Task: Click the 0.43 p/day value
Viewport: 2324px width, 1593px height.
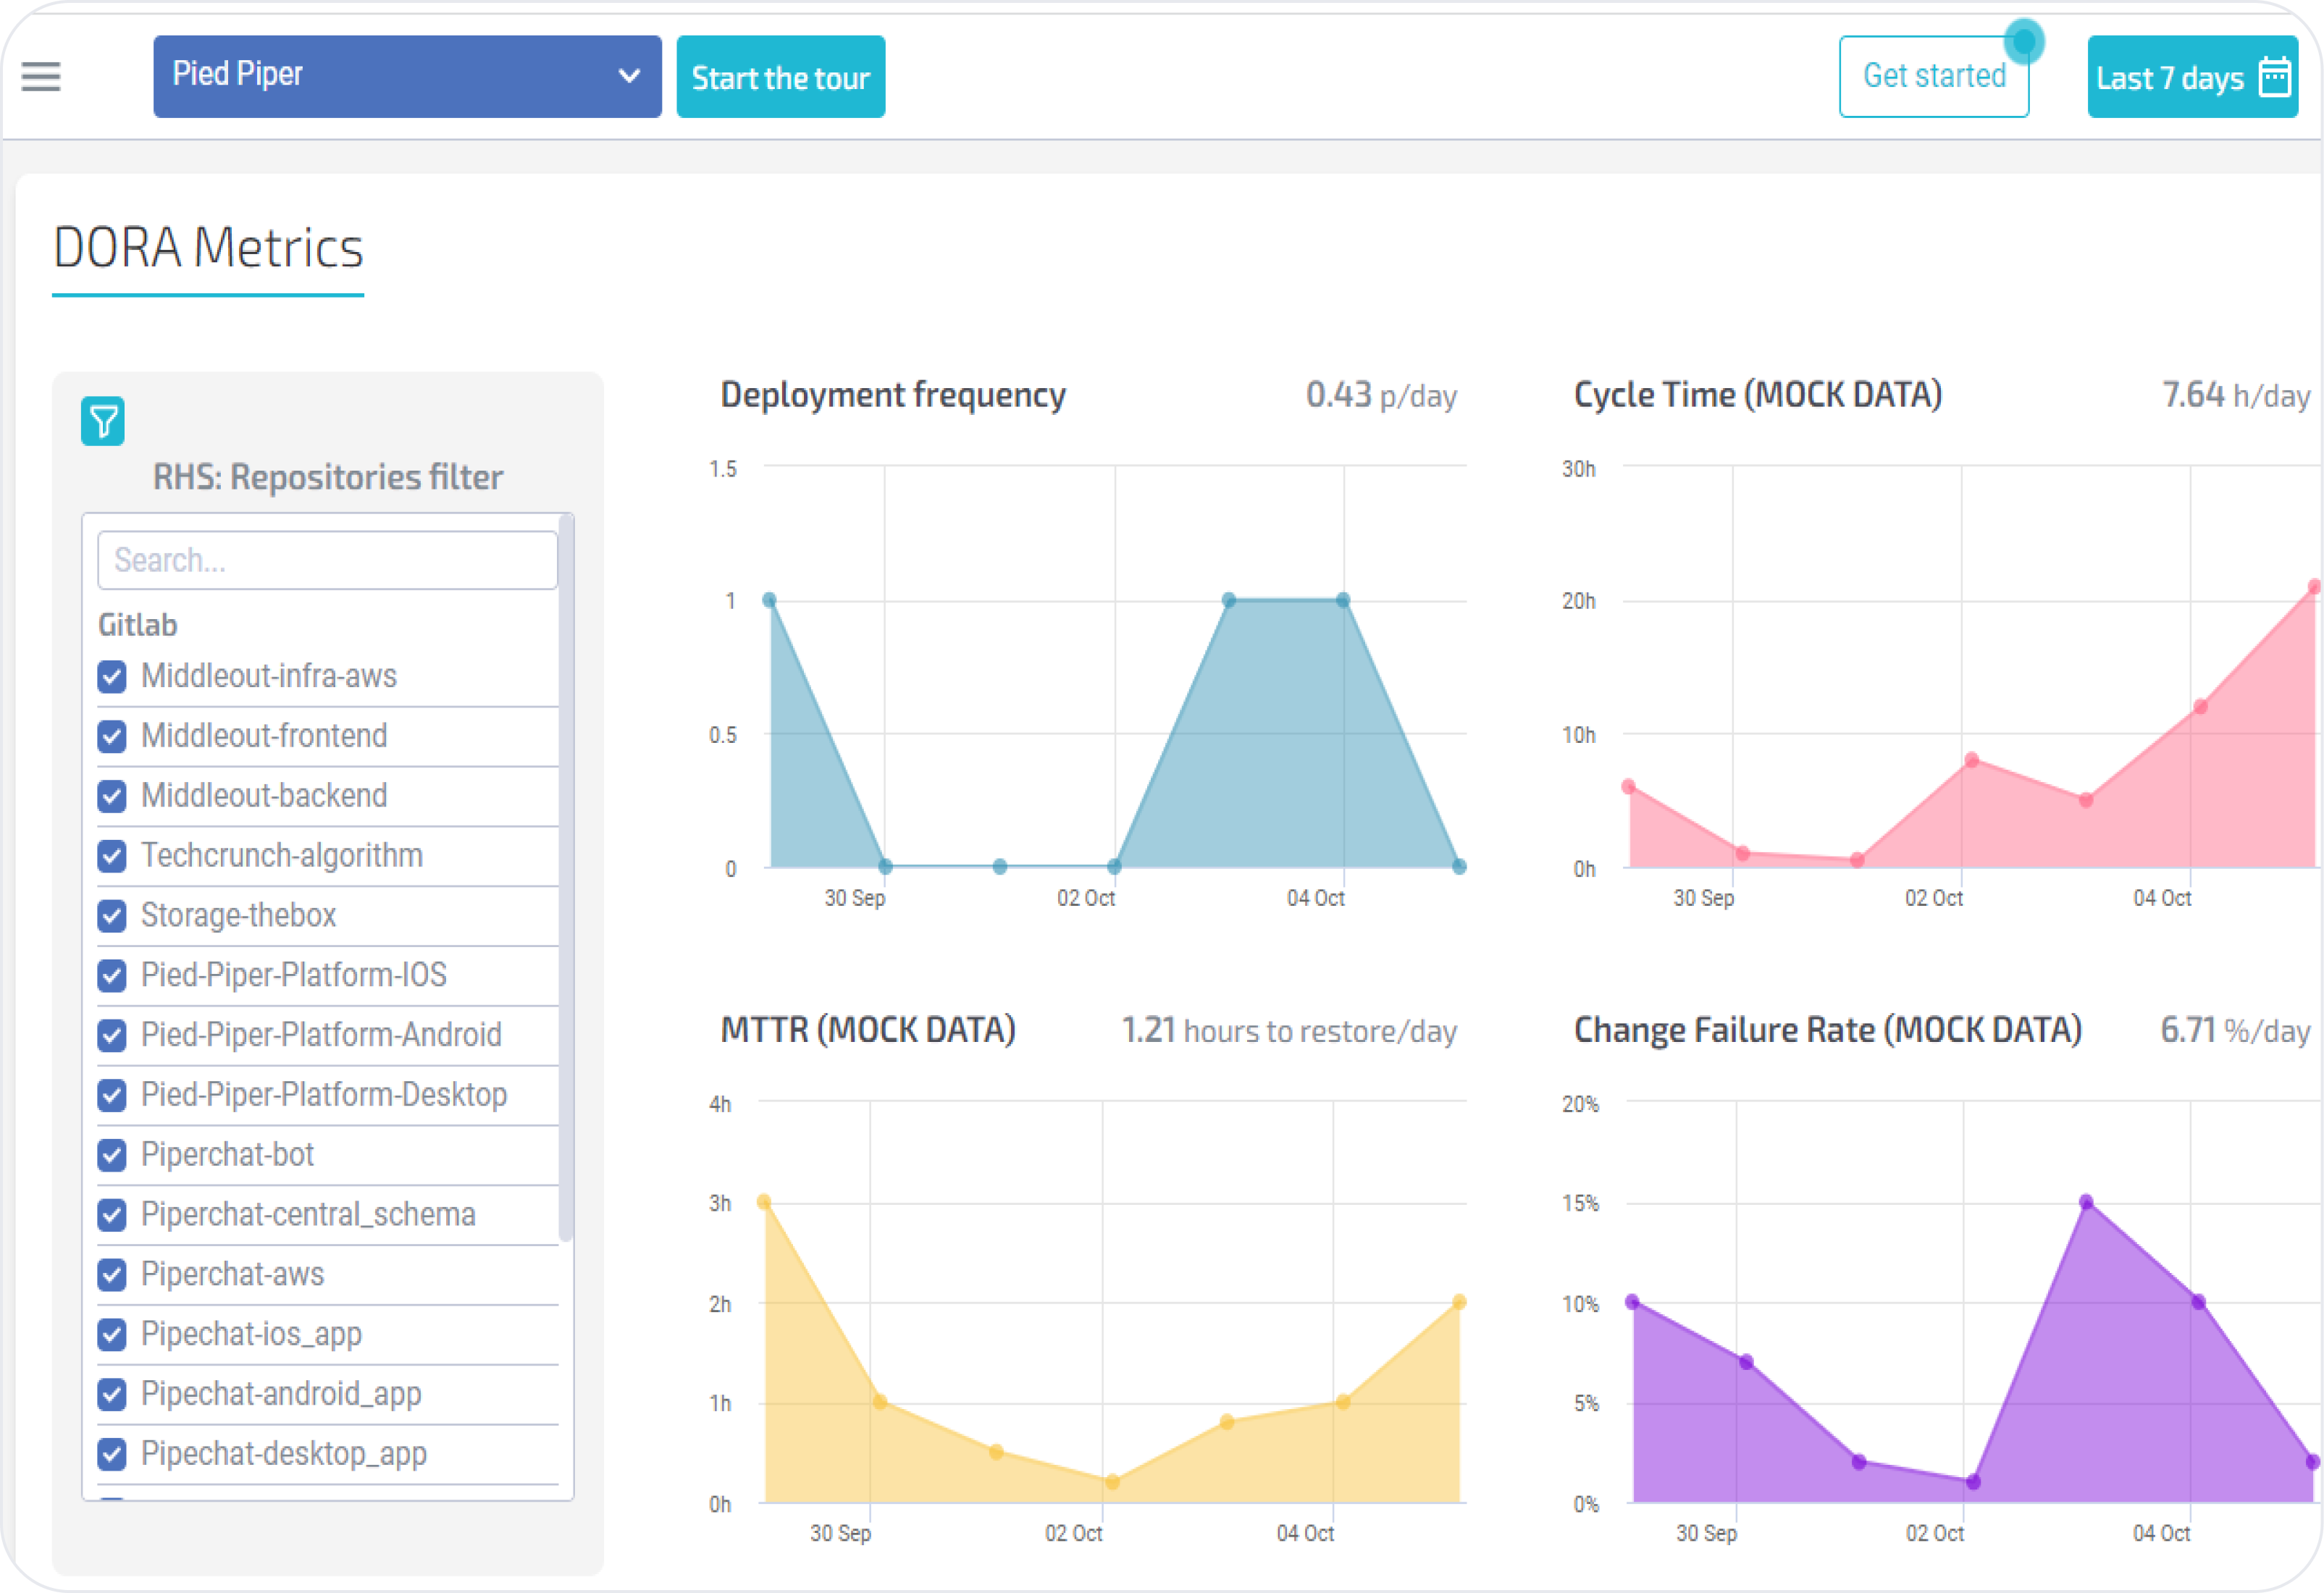Action: pos(1381,395)
